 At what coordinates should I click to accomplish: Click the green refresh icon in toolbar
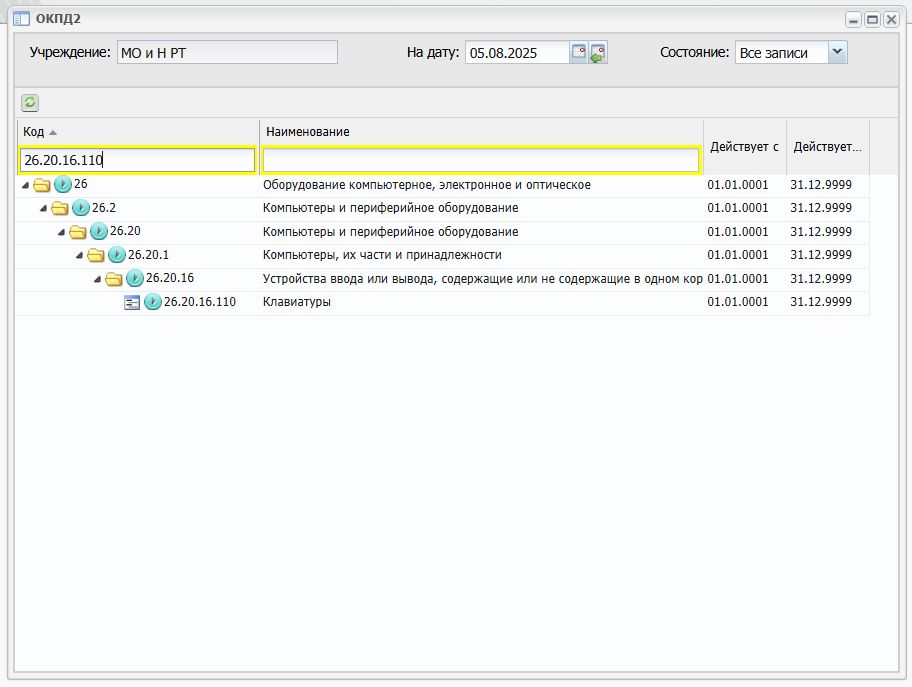[x=30, y=103]
